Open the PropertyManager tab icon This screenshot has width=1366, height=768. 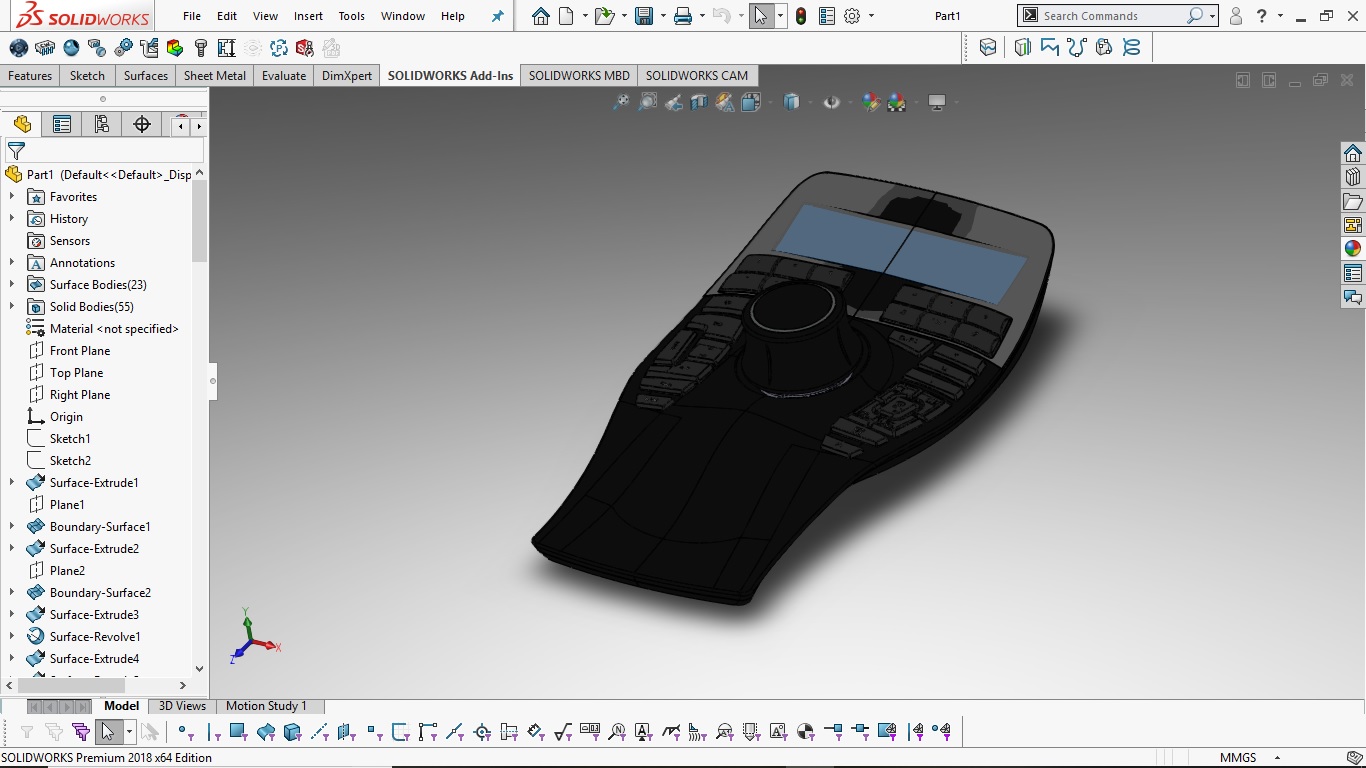coord(62,124)
